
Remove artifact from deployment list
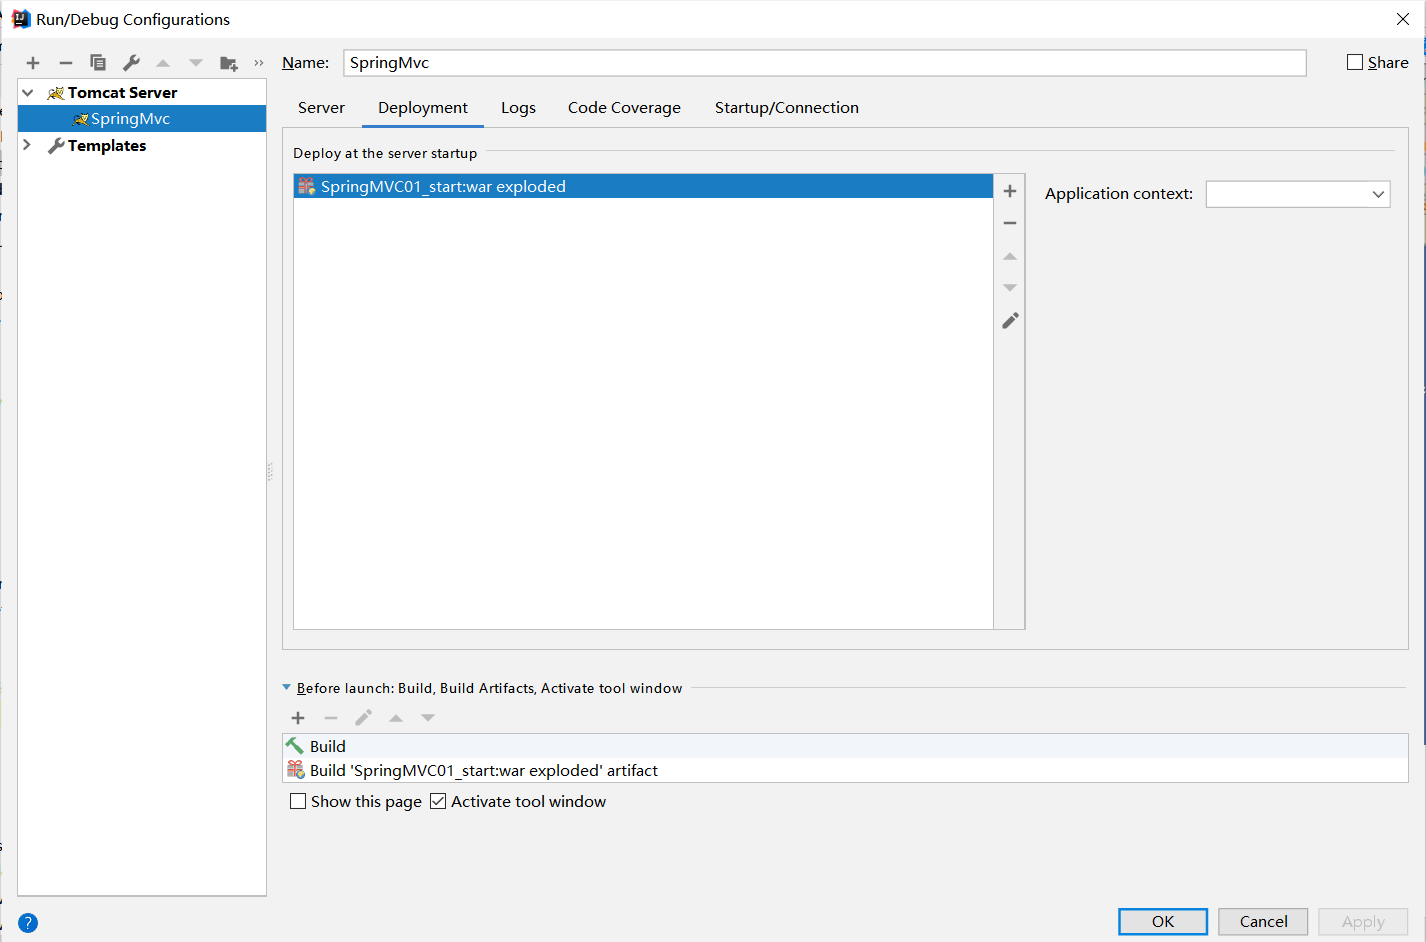tap(1010, 223)
